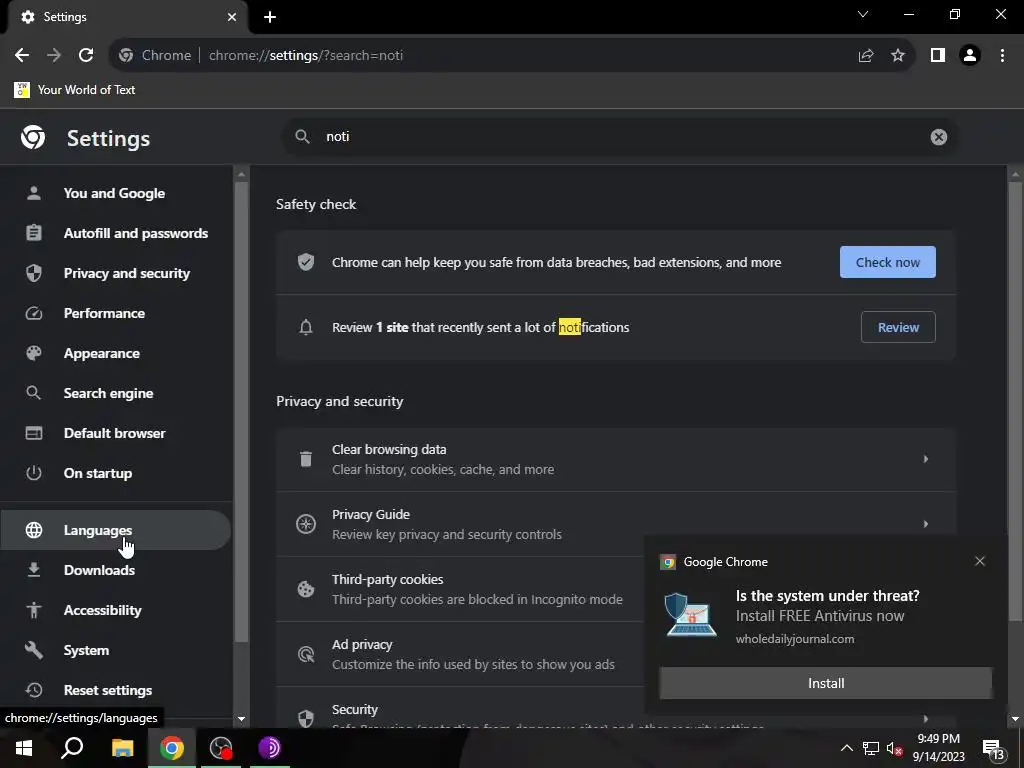Open the Windows Start menu
Viewport: 1024px width, 768px height.
point(24,748)
